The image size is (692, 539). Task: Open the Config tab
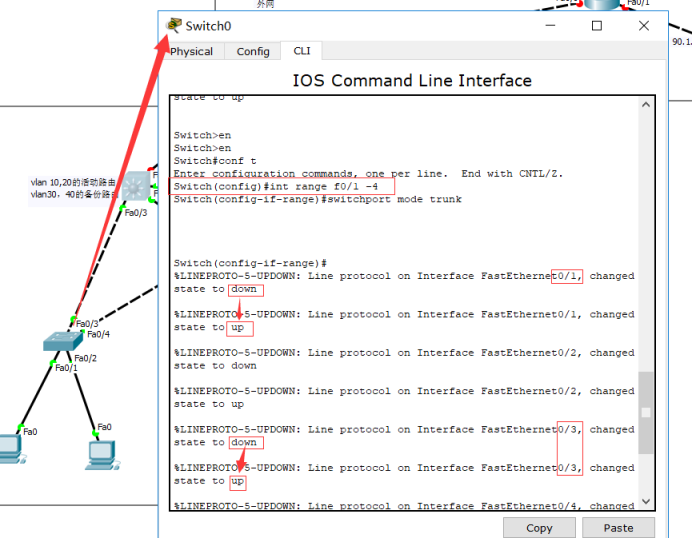pos(253,52)
